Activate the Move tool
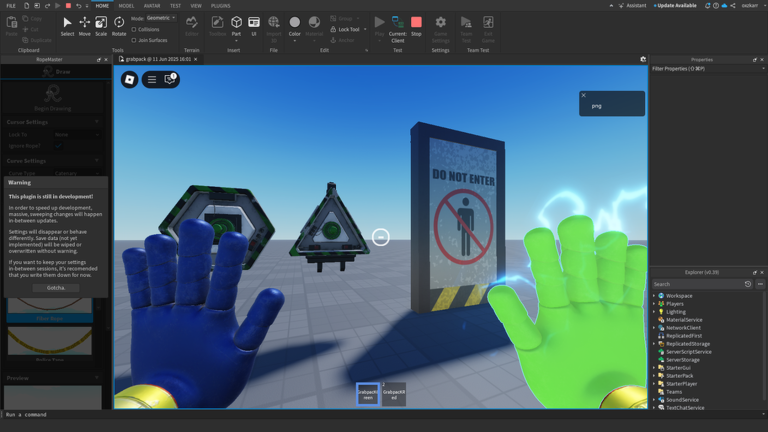 pyautogui.click(x=84, y=26)
